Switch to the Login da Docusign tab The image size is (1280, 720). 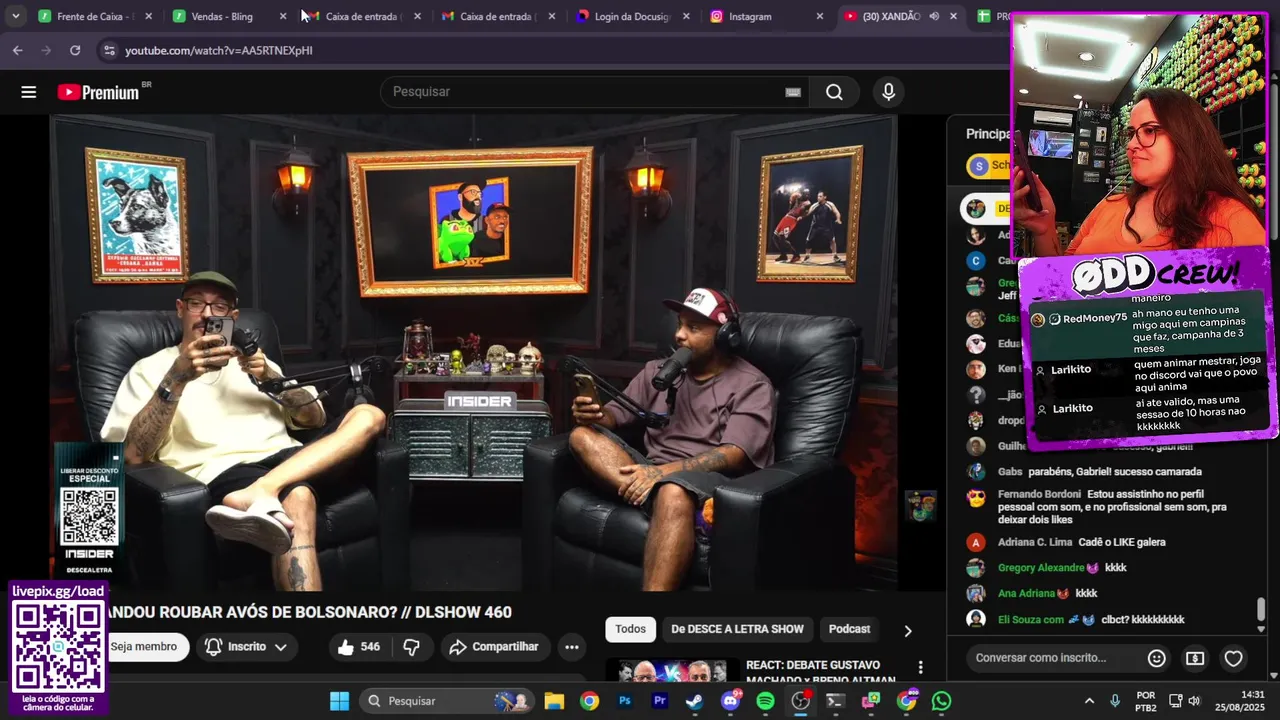pos(634,16)
